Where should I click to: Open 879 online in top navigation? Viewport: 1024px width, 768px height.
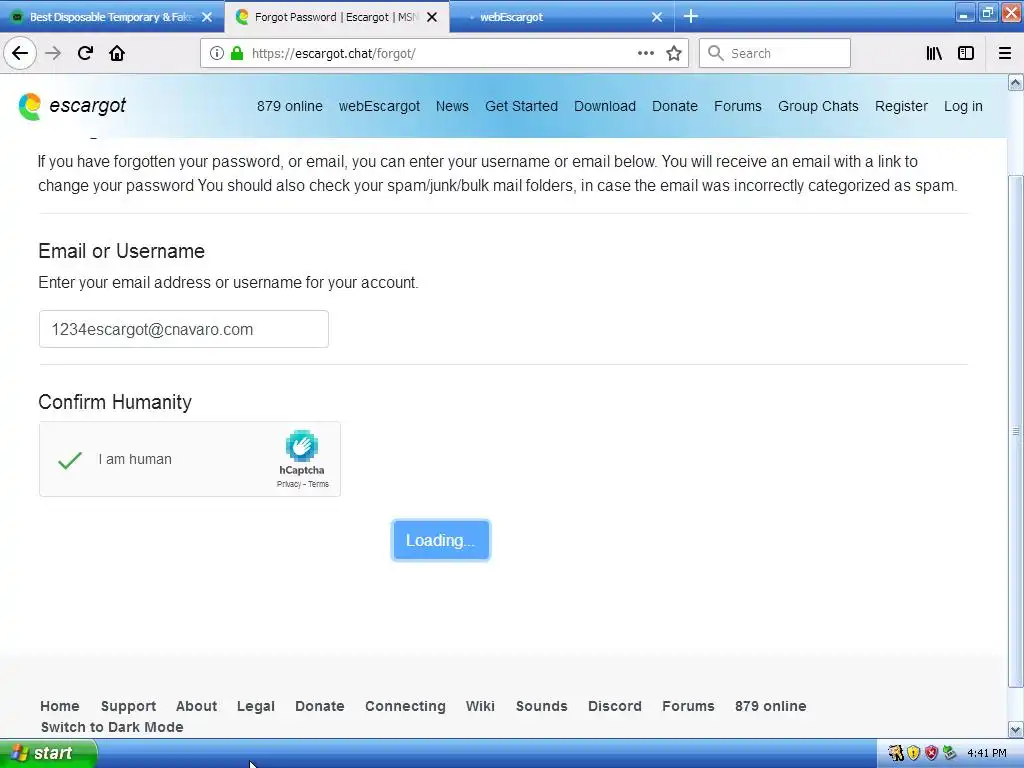pos(289,106)
